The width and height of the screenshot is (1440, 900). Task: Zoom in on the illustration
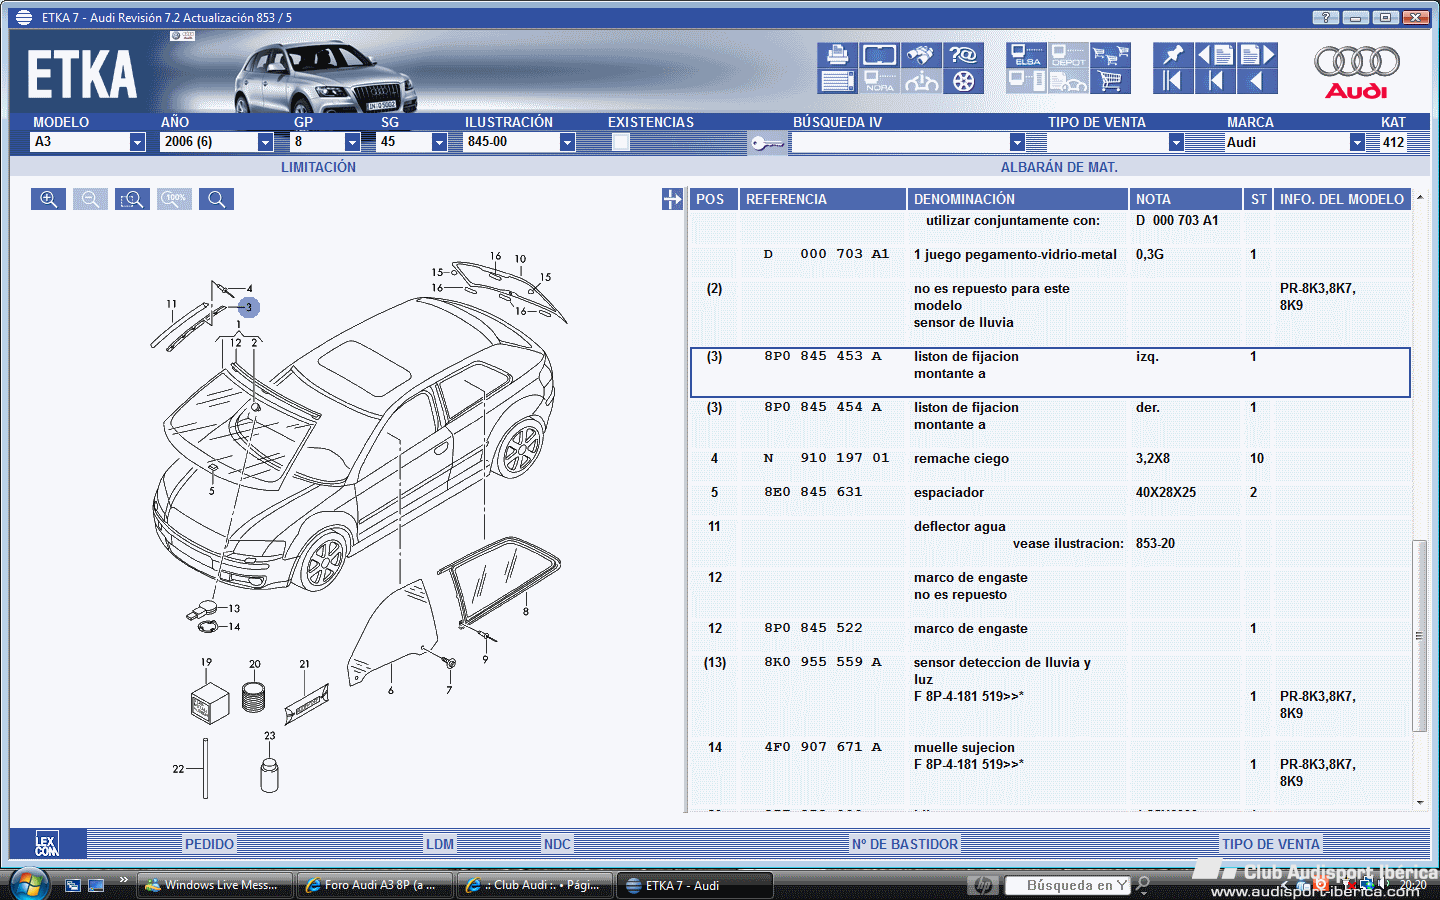pyautogui.click(x=48, y=199)
